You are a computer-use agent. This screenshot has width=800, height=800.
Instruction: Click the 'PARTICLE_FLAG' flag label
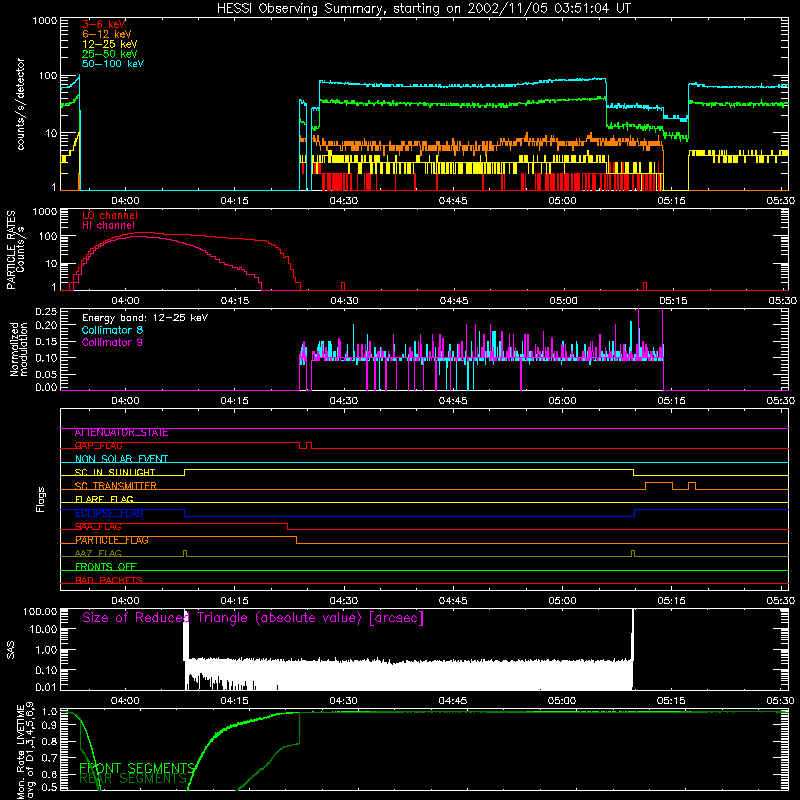click(x=112, y=540)
